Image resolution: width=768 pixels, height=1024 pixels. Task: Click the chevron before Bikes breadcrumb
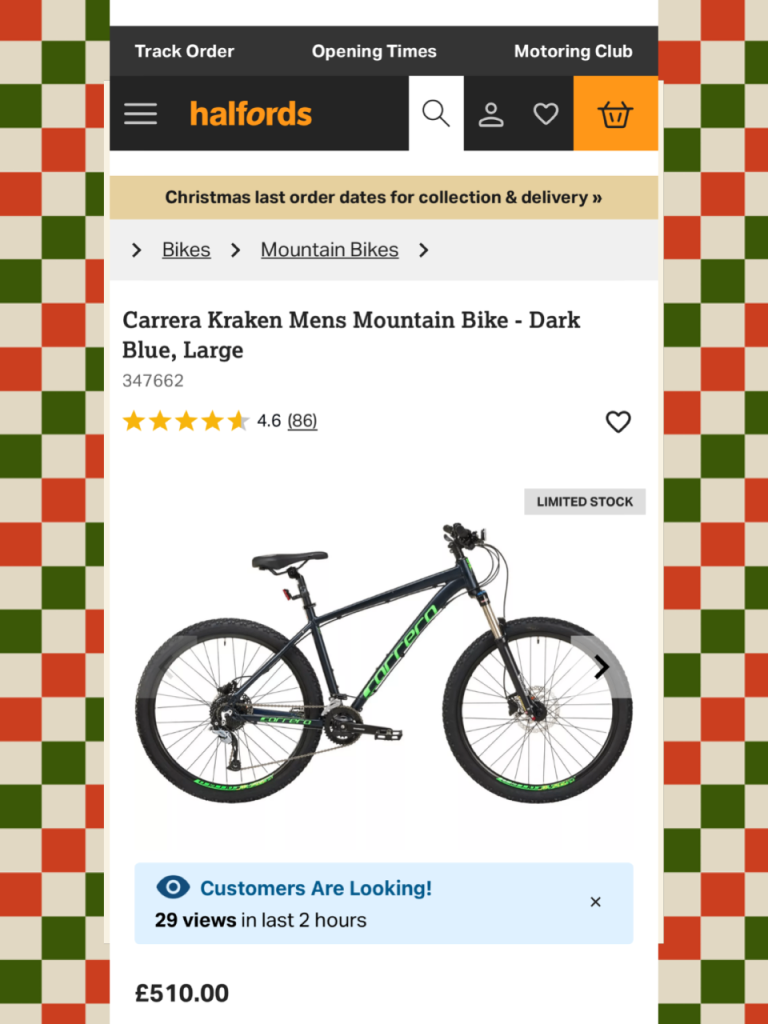[x=136, y=250]
